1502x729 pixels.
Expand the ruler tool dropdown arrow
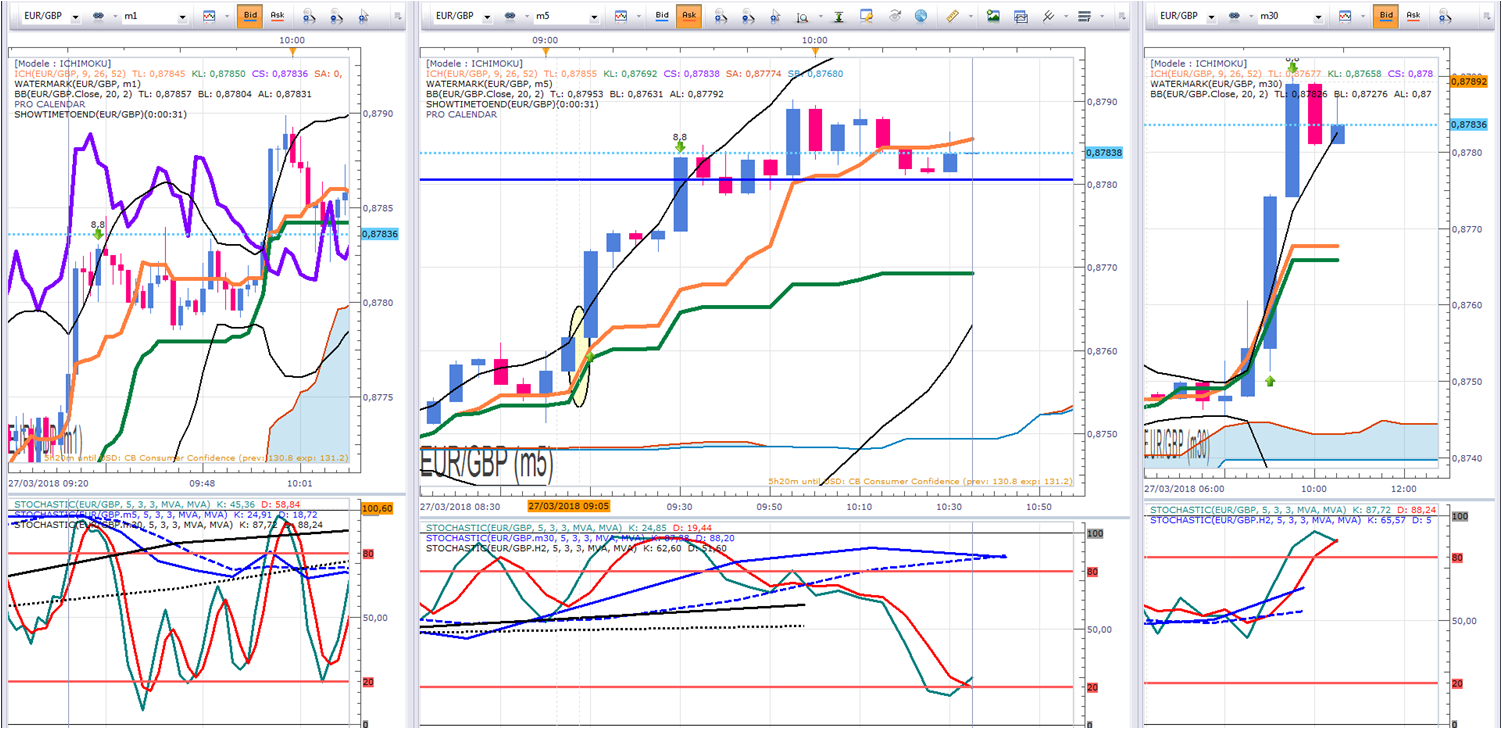click(x=969, y=17)
